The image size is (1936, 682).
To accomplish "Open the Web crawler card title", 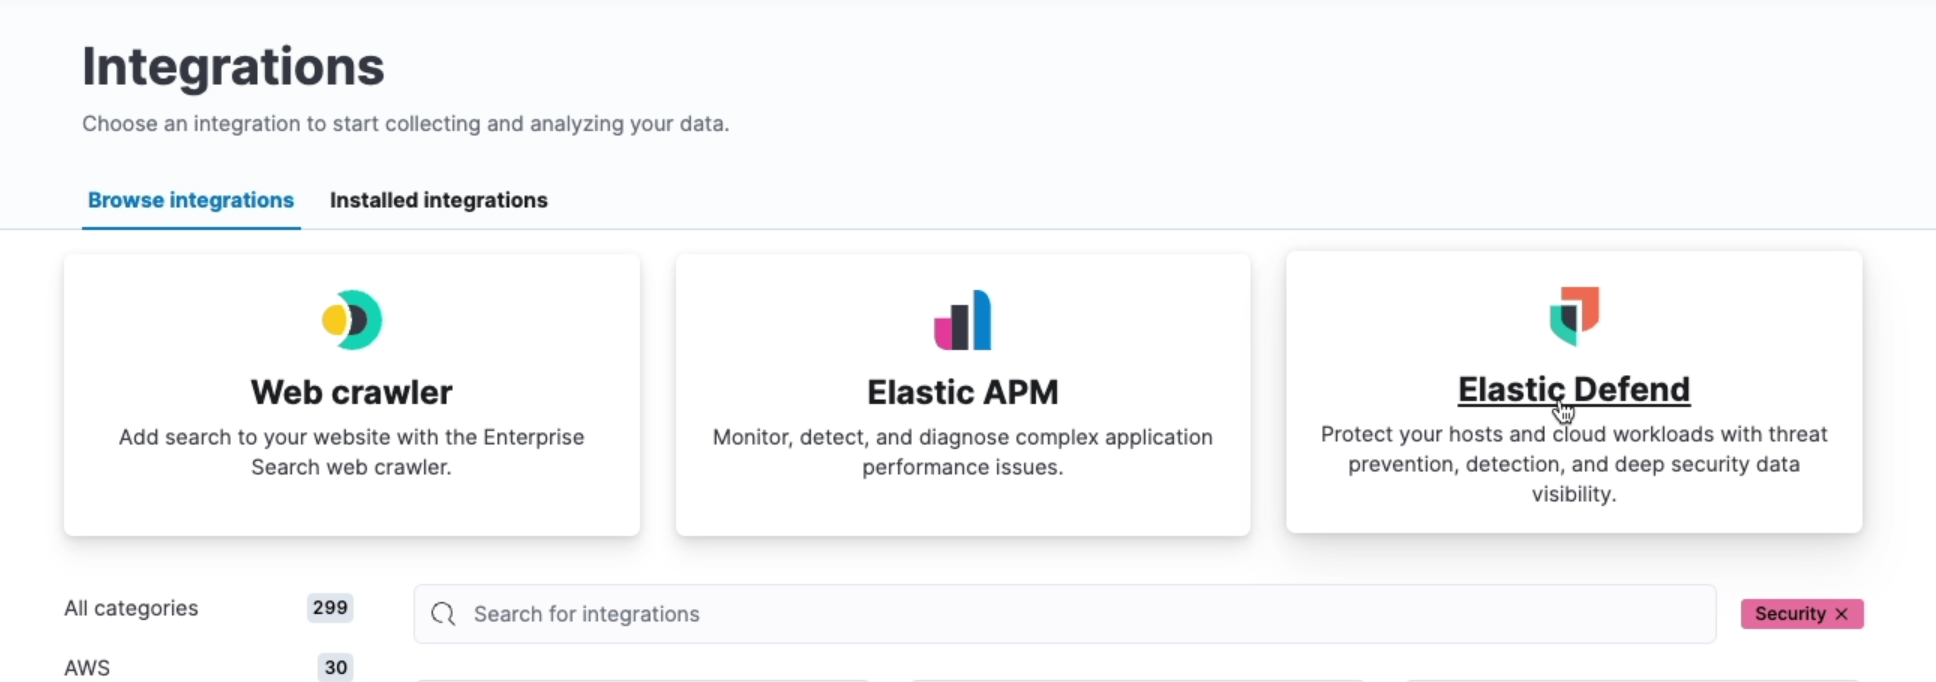I will point(352,392).
